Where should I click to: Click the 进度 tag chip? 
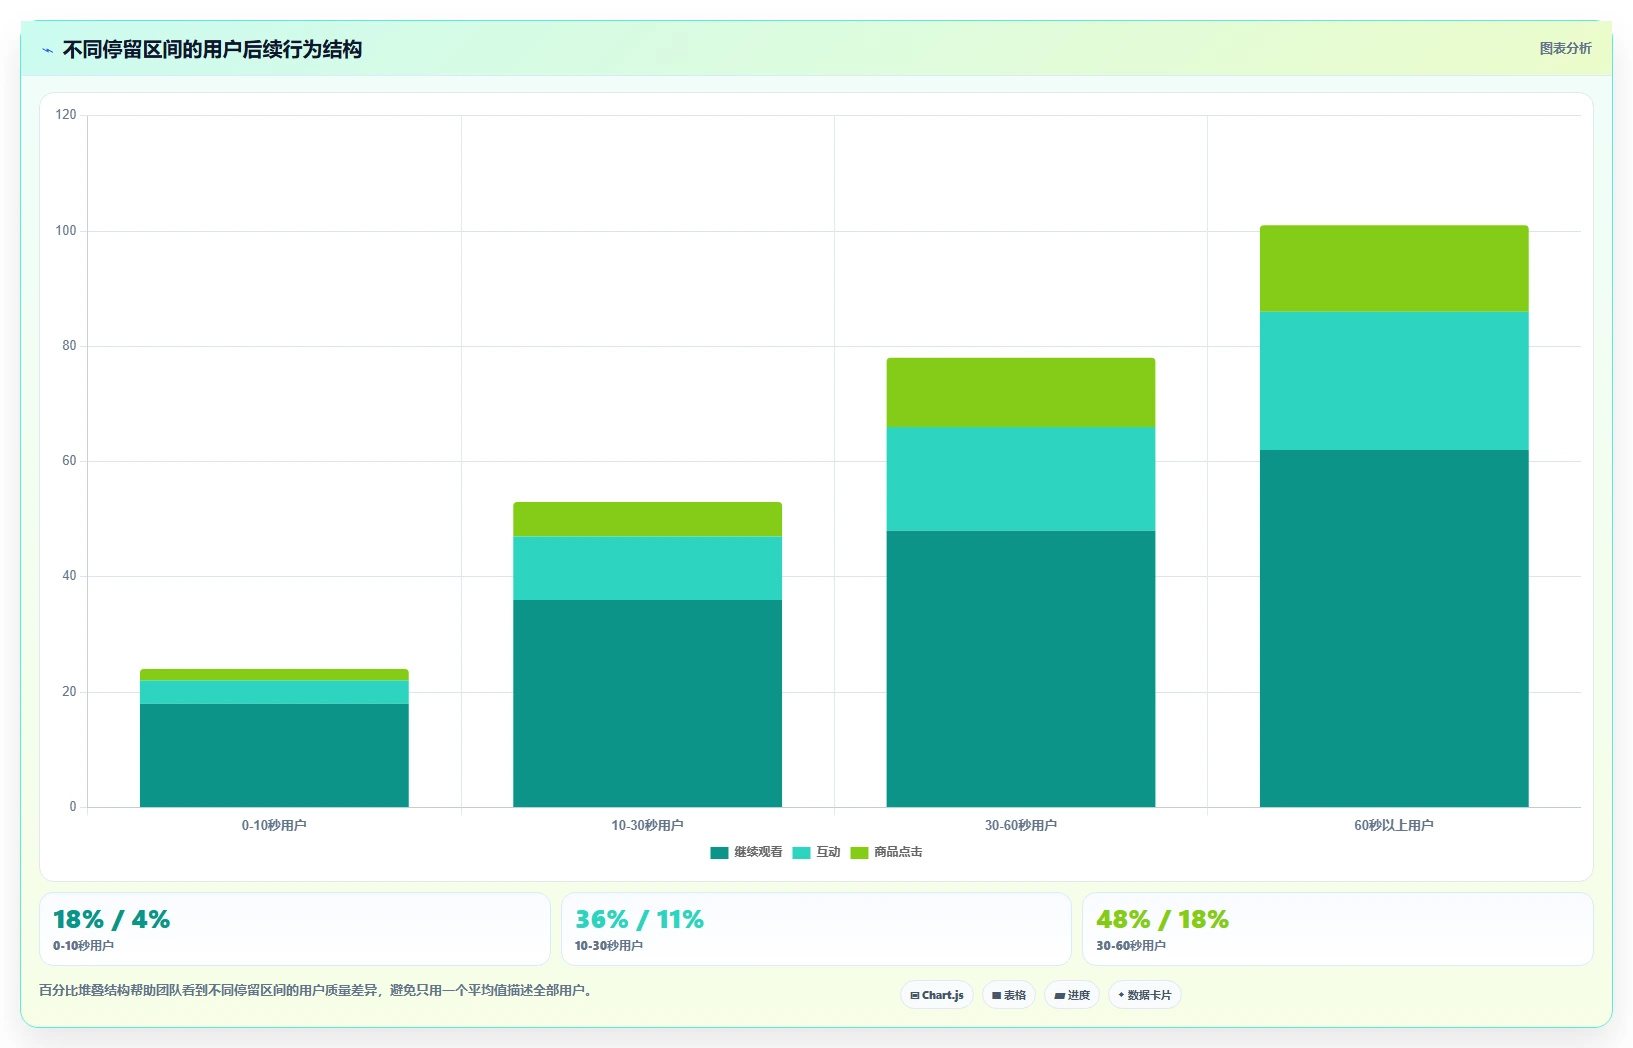coord(1072,995)
